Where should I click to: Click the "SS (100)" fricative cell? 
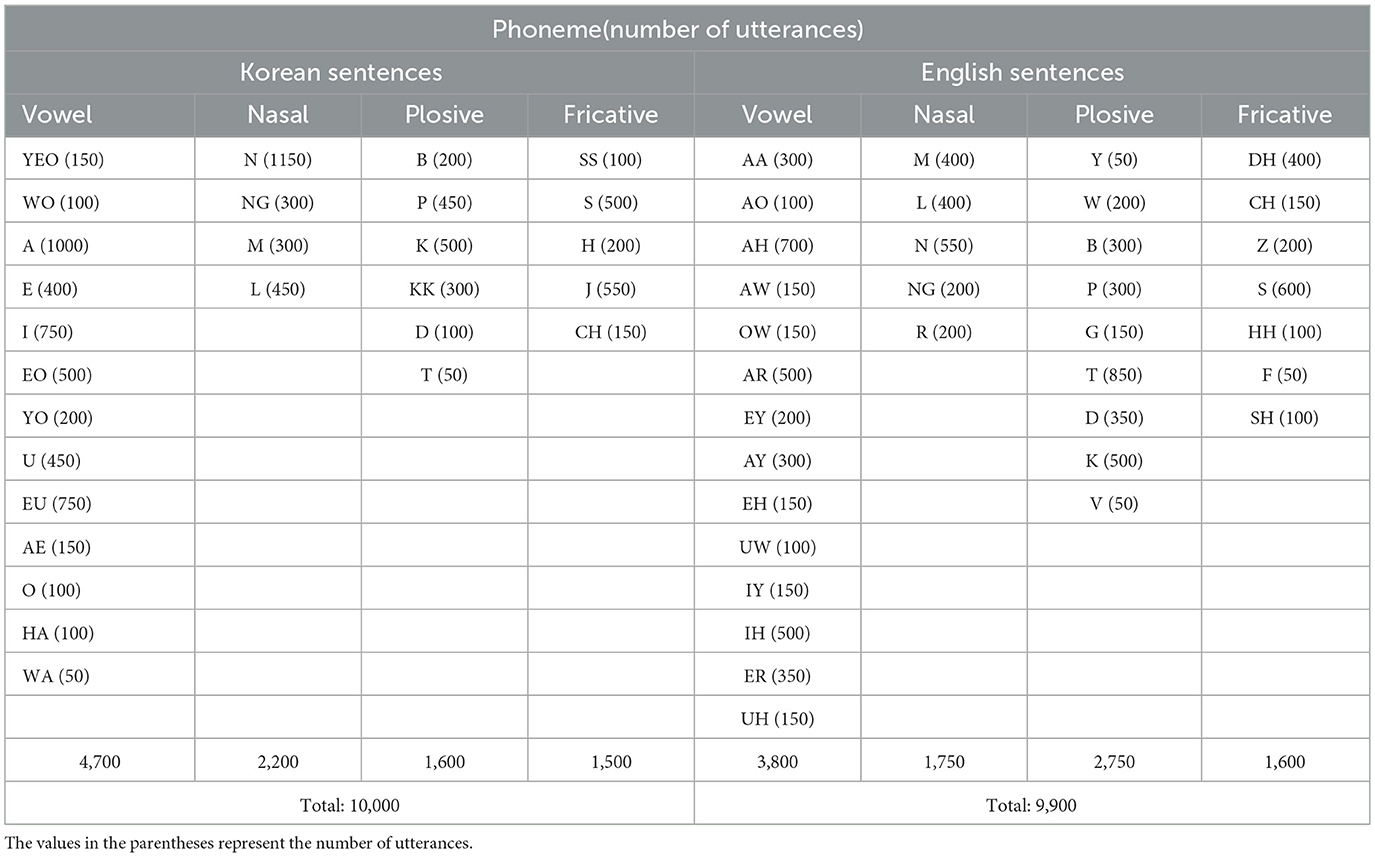(610, 160)
